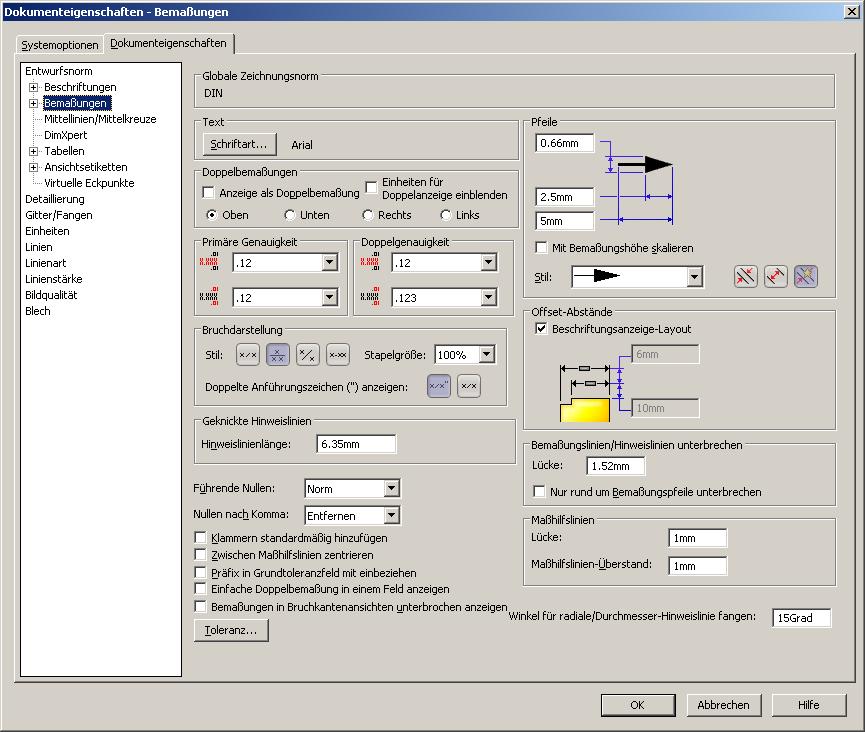Click the hide double quotation marks icon
This screenshot has height=732, width=865.
coord(469,386)
